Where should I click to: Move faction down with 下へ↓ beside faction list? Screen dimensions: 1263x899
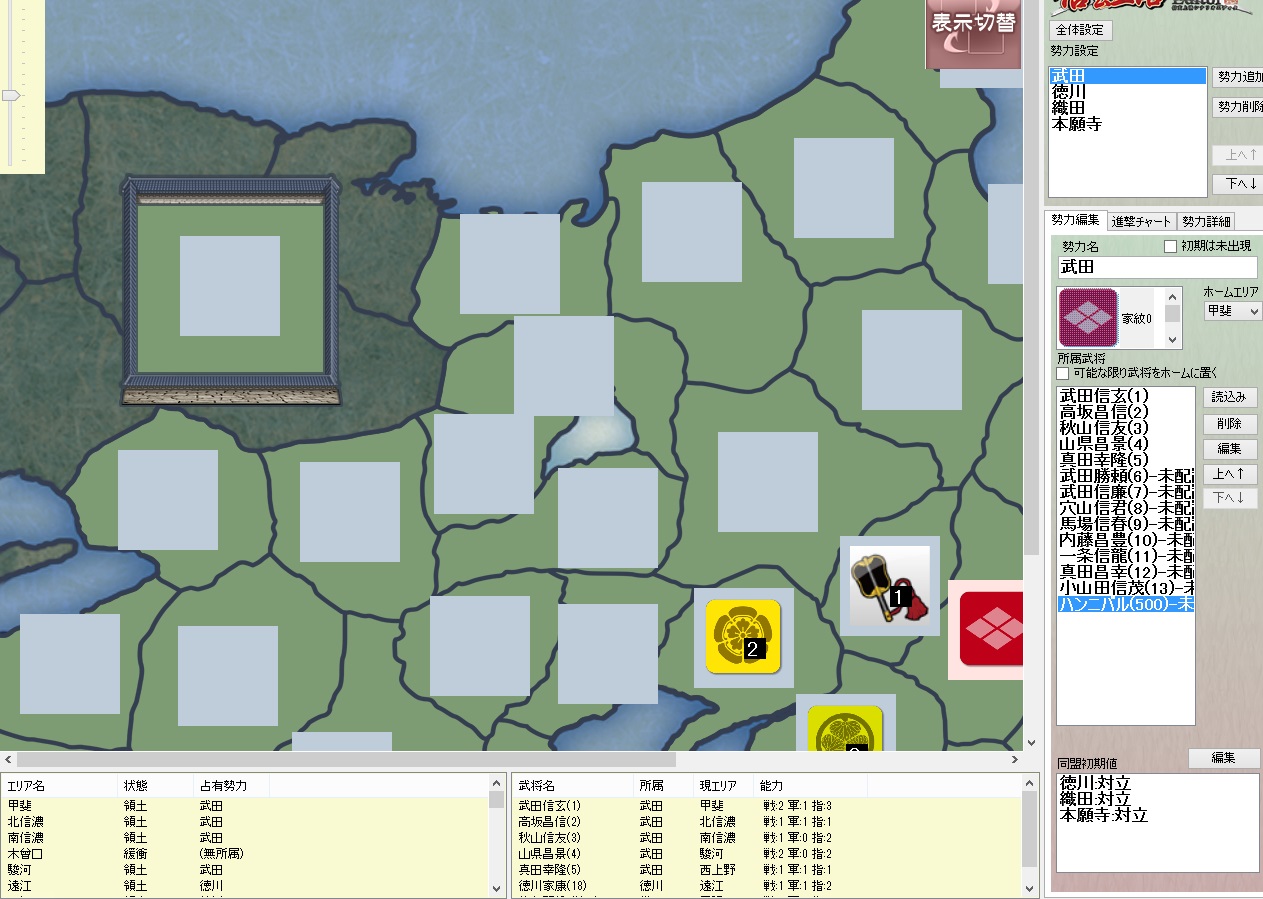[x=1238, y=184]
